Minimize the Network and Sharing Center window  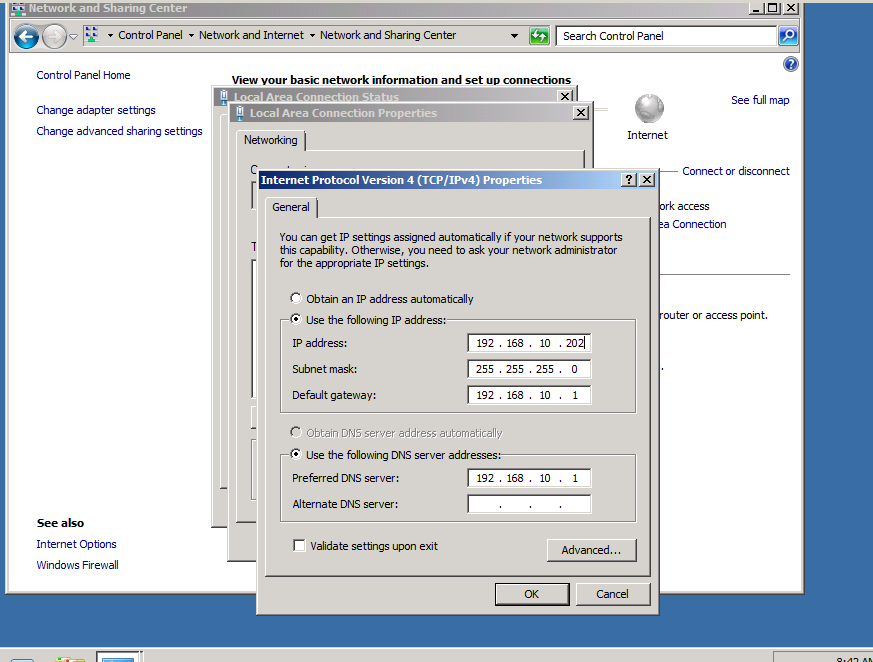coord(756,8)
